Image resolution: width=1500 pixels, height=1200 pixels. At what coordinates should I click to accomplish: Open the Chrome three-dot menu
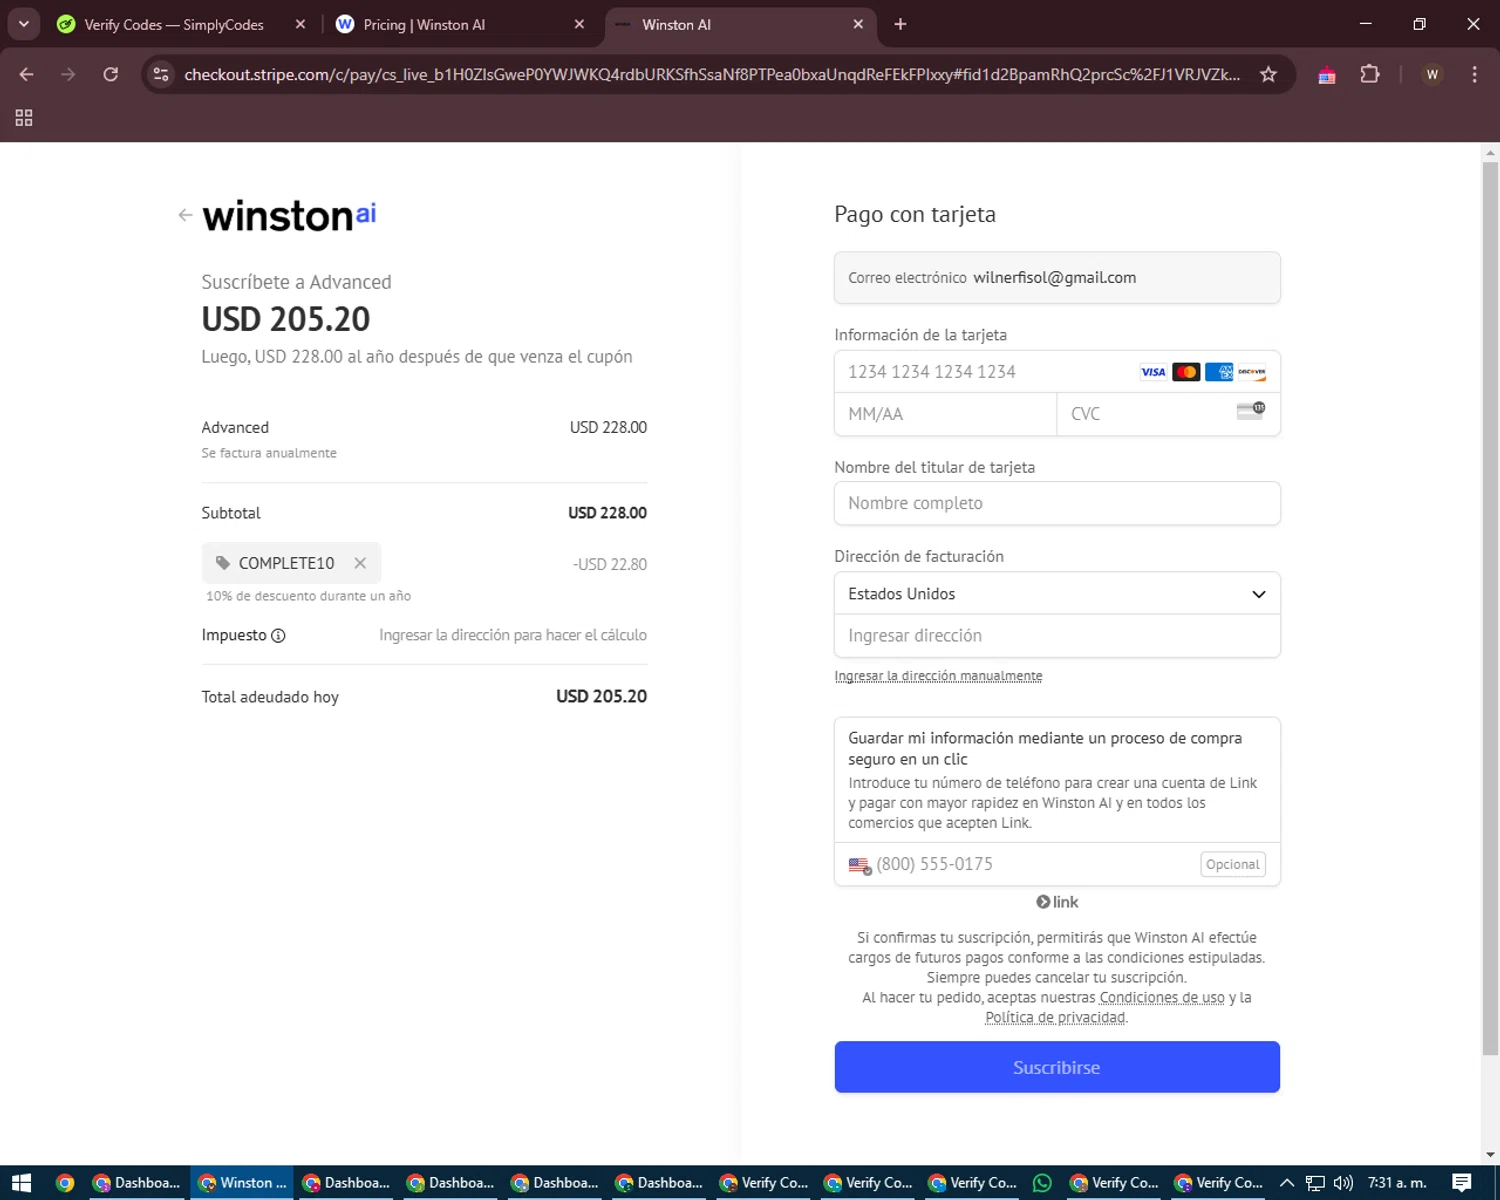coord(1474,74)
